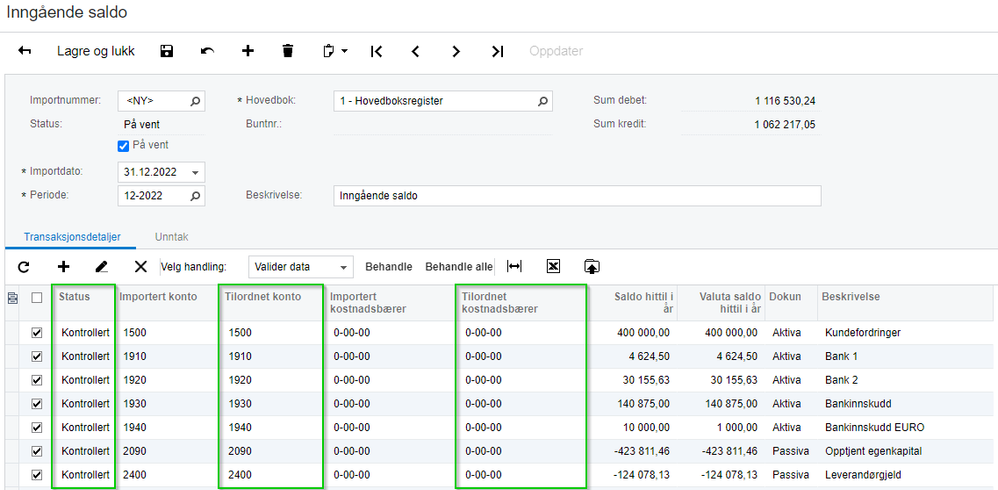Delete row with the grid X icon
Screen dimensions: 998x490
141,267
